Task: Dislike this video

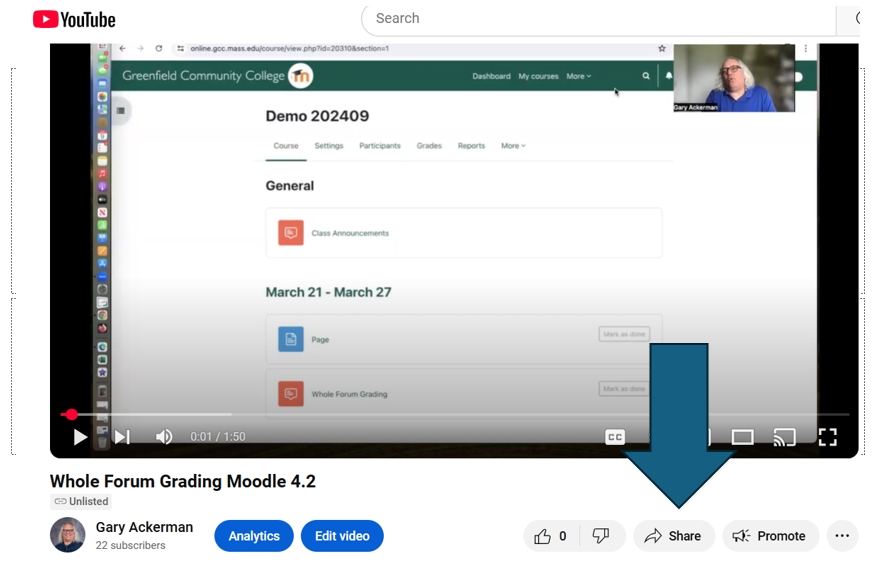Action: point(601,536)
